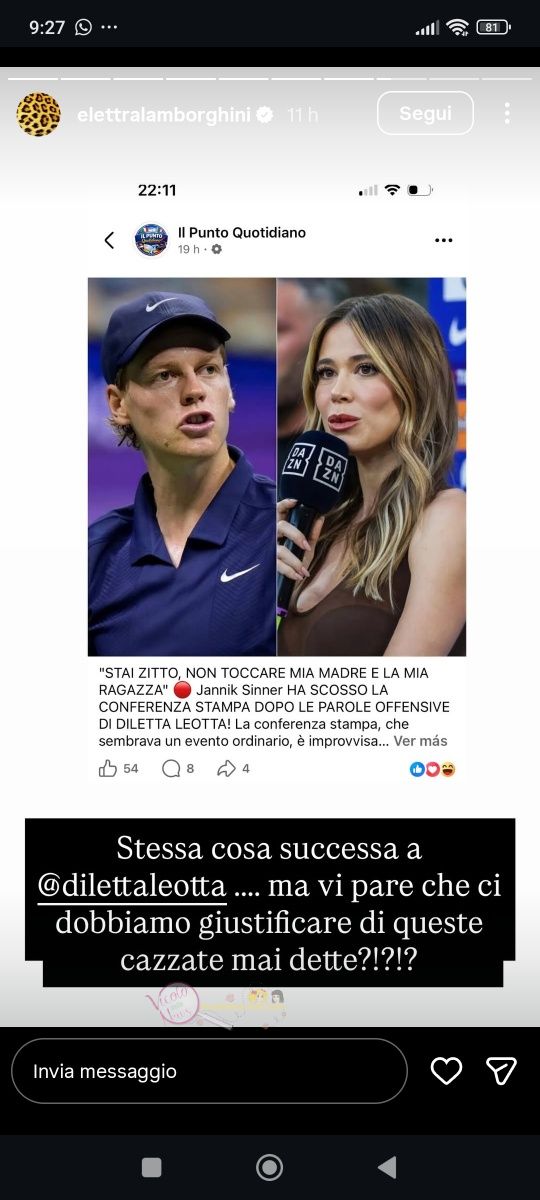Viewport: 540px width, 1200px height.
Task: Tap the share arrow icon showing 4
Action: click(227, 768)
